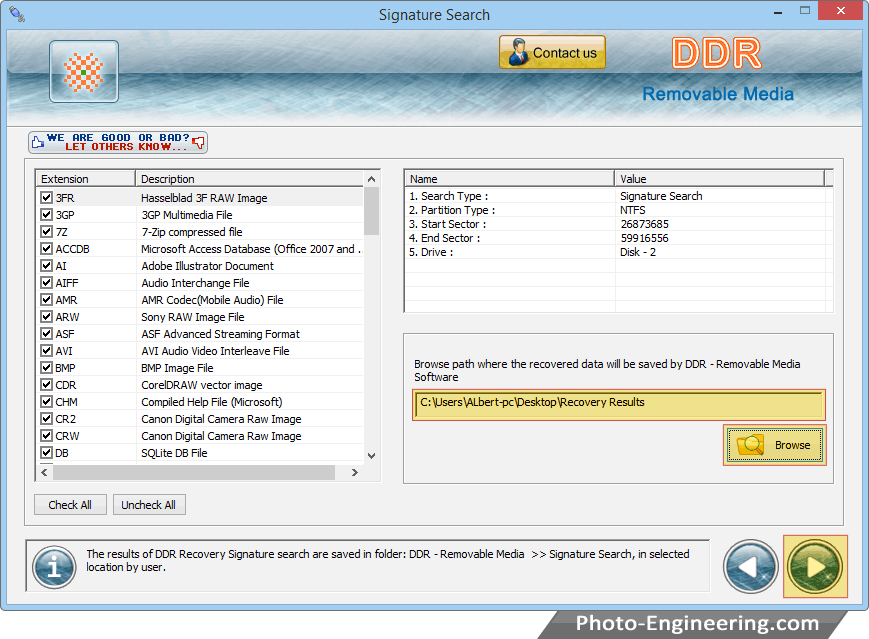Image resolution: width=869 pixels, height=639 pixels.
Task: Select 'Hasselblad 3F RAW Image' description
Action: coord(204,198)
